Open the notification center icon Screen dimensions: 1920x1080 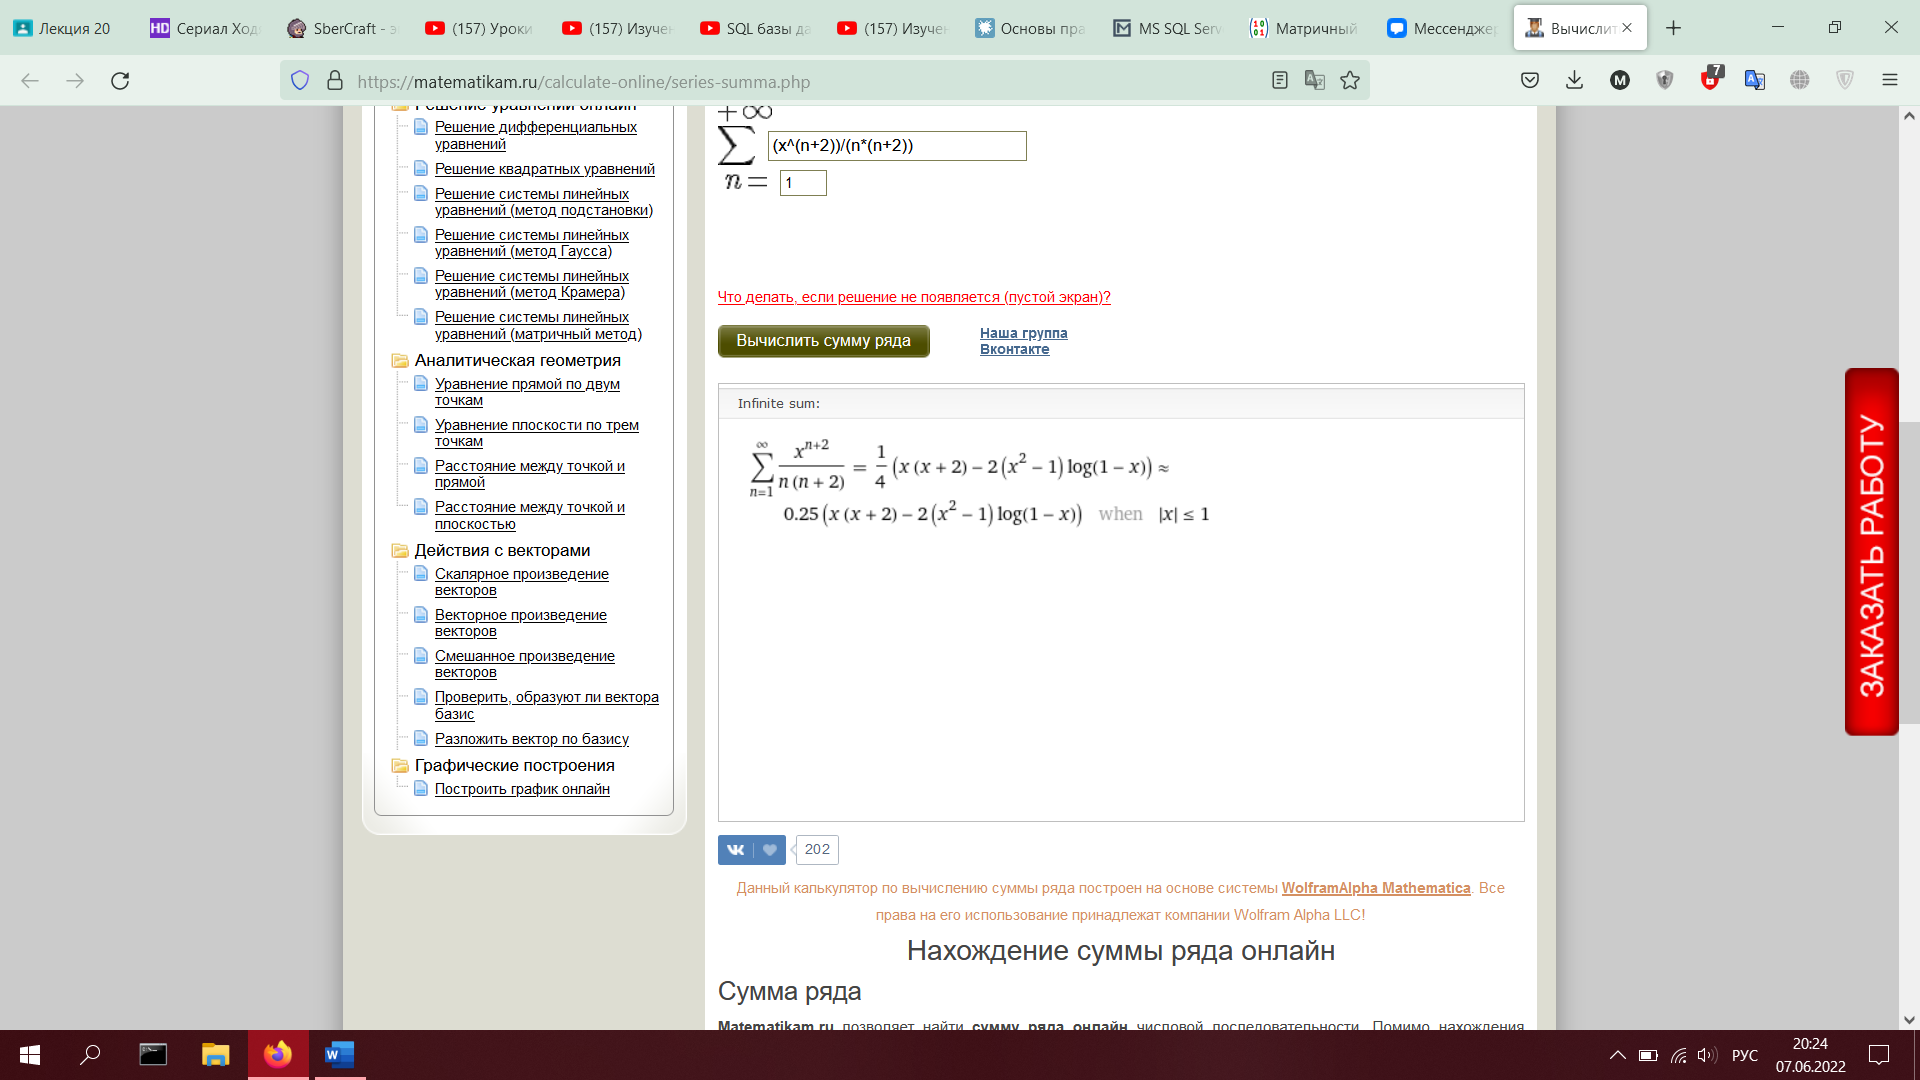coord(1879,1055)
